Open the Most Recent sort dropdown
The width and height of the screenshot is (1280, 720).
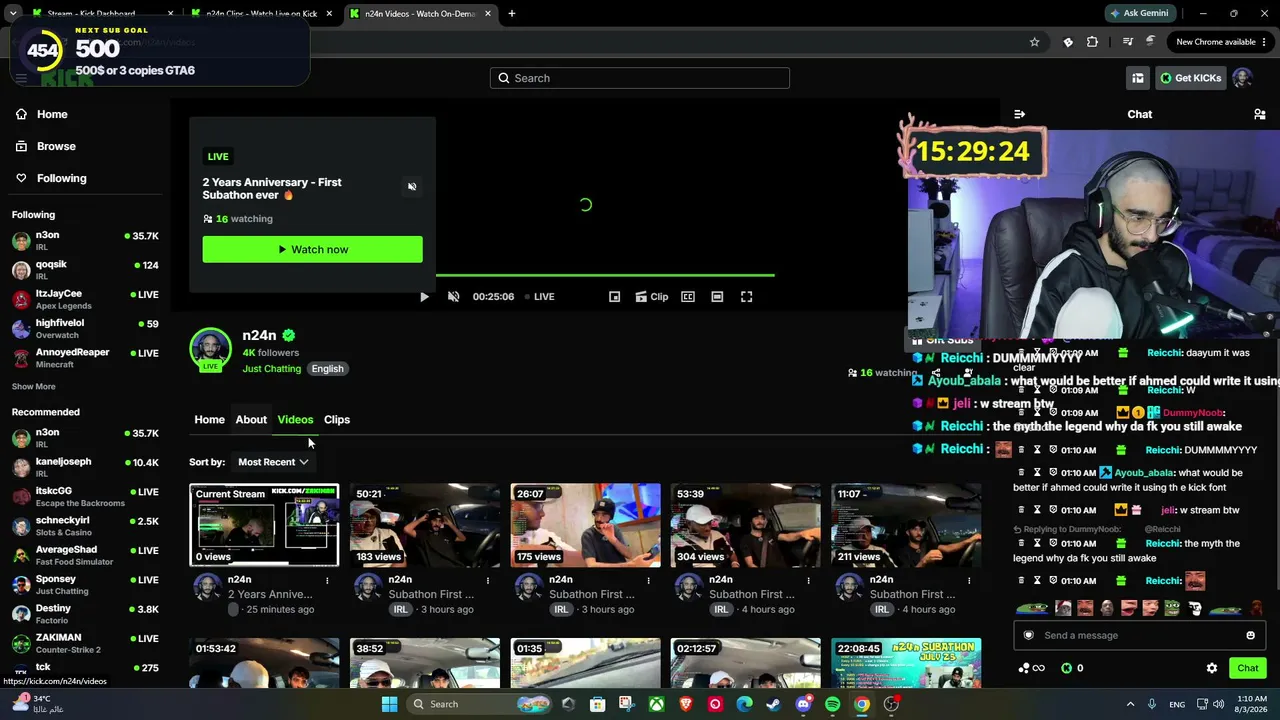273,462
